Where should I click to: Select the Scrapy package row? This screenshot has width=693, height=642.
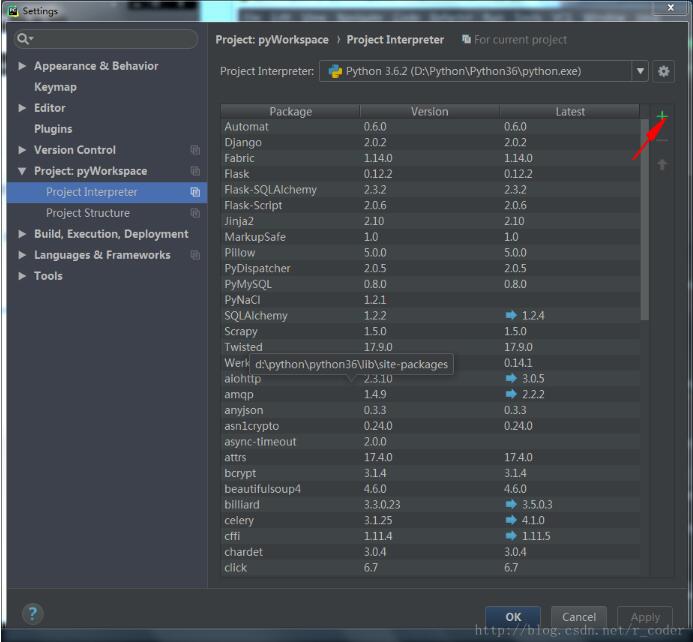(430, 331)
